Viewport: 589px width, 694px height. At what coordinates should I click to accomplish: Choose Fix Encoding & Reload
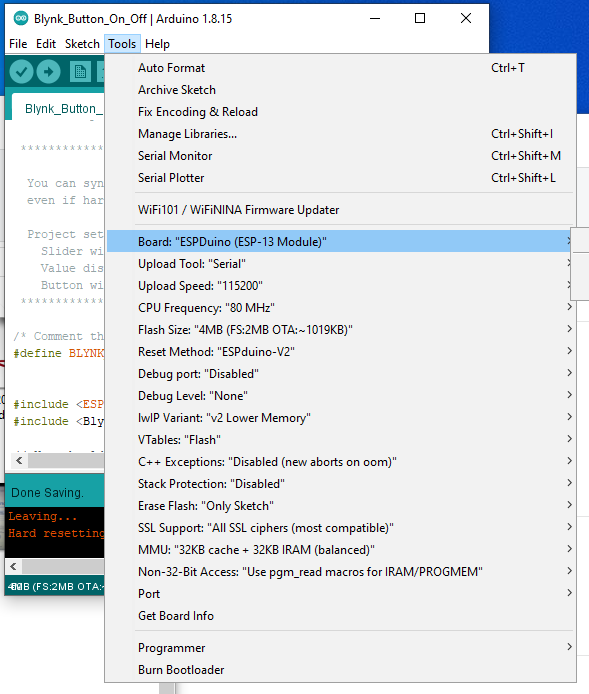click(x=341, y=112)
